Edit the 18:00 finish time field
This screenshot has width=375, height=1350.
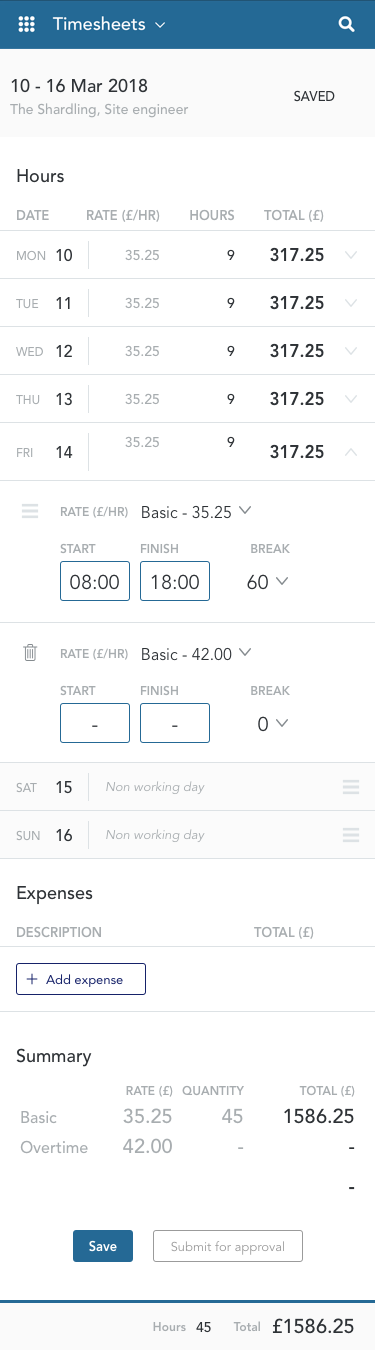click(x=175, y=581)
